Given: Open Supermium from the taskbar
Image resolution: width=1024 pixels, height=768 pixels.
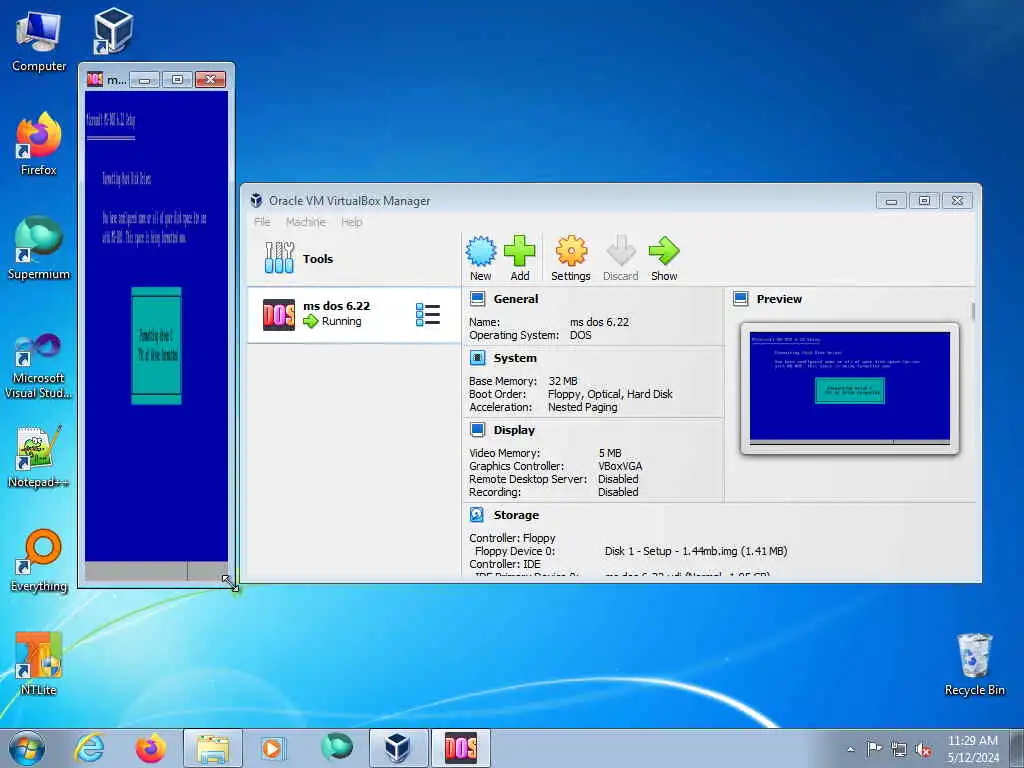Looking at the screenshot, I should click(337, 747).
